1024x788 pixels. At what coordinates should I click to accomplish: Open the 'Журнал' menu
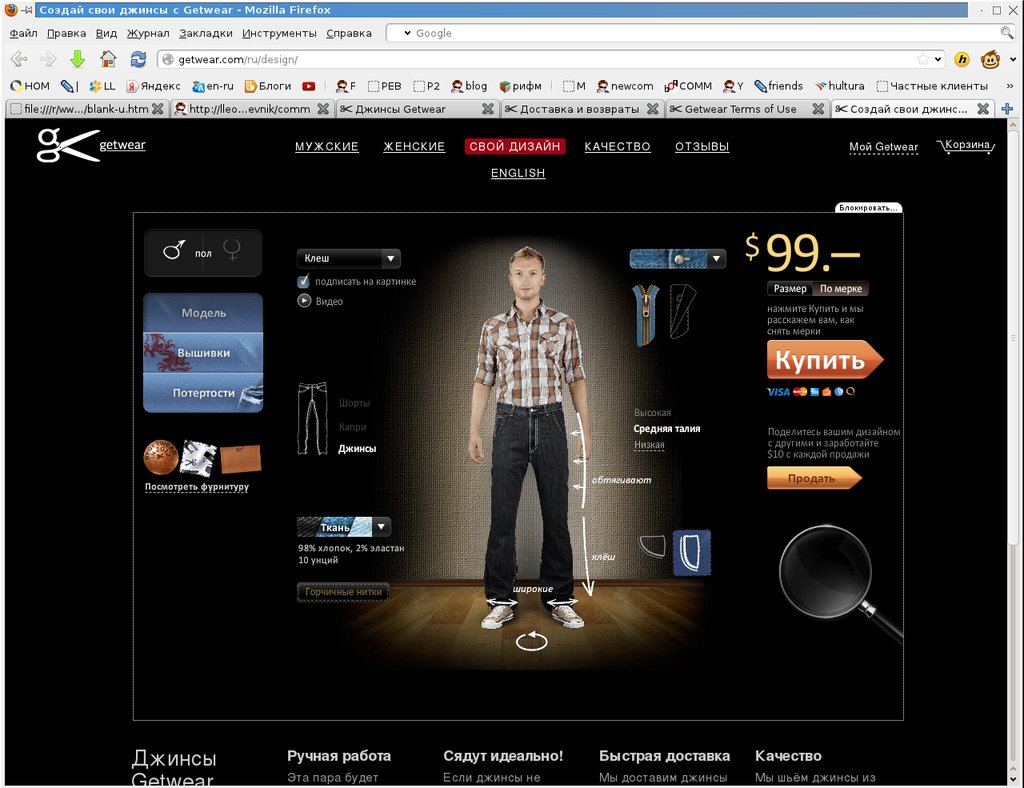(x=148, y=33)
